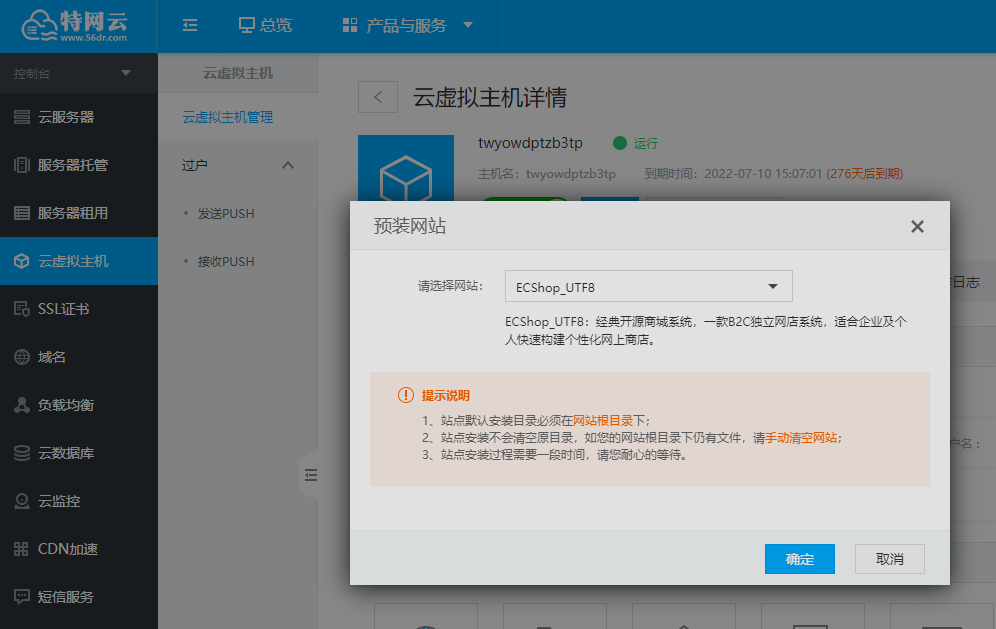Viewport: 996px width, 629px height.
Task: Click the 运行 status indicator
Action: click(635, 143)
